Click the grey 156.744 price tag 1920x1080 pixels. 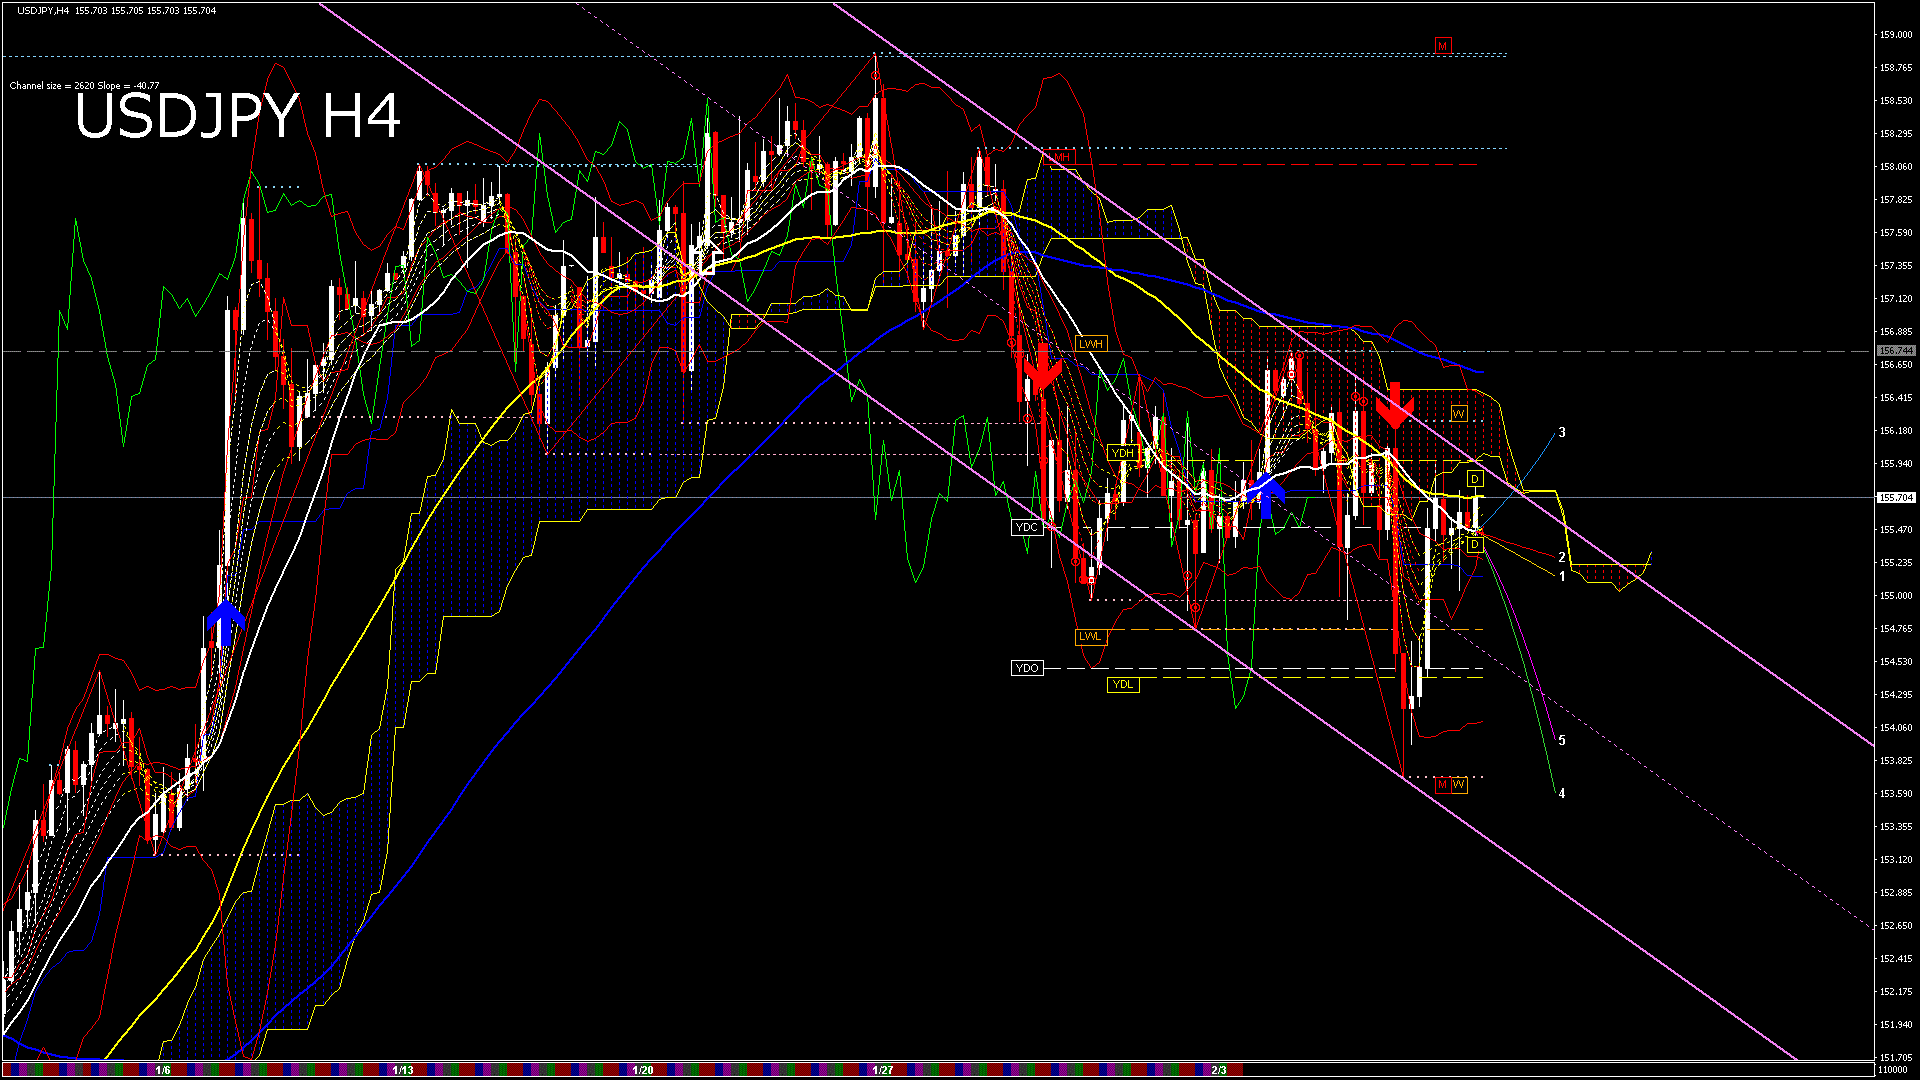[x=1896, y=351]
